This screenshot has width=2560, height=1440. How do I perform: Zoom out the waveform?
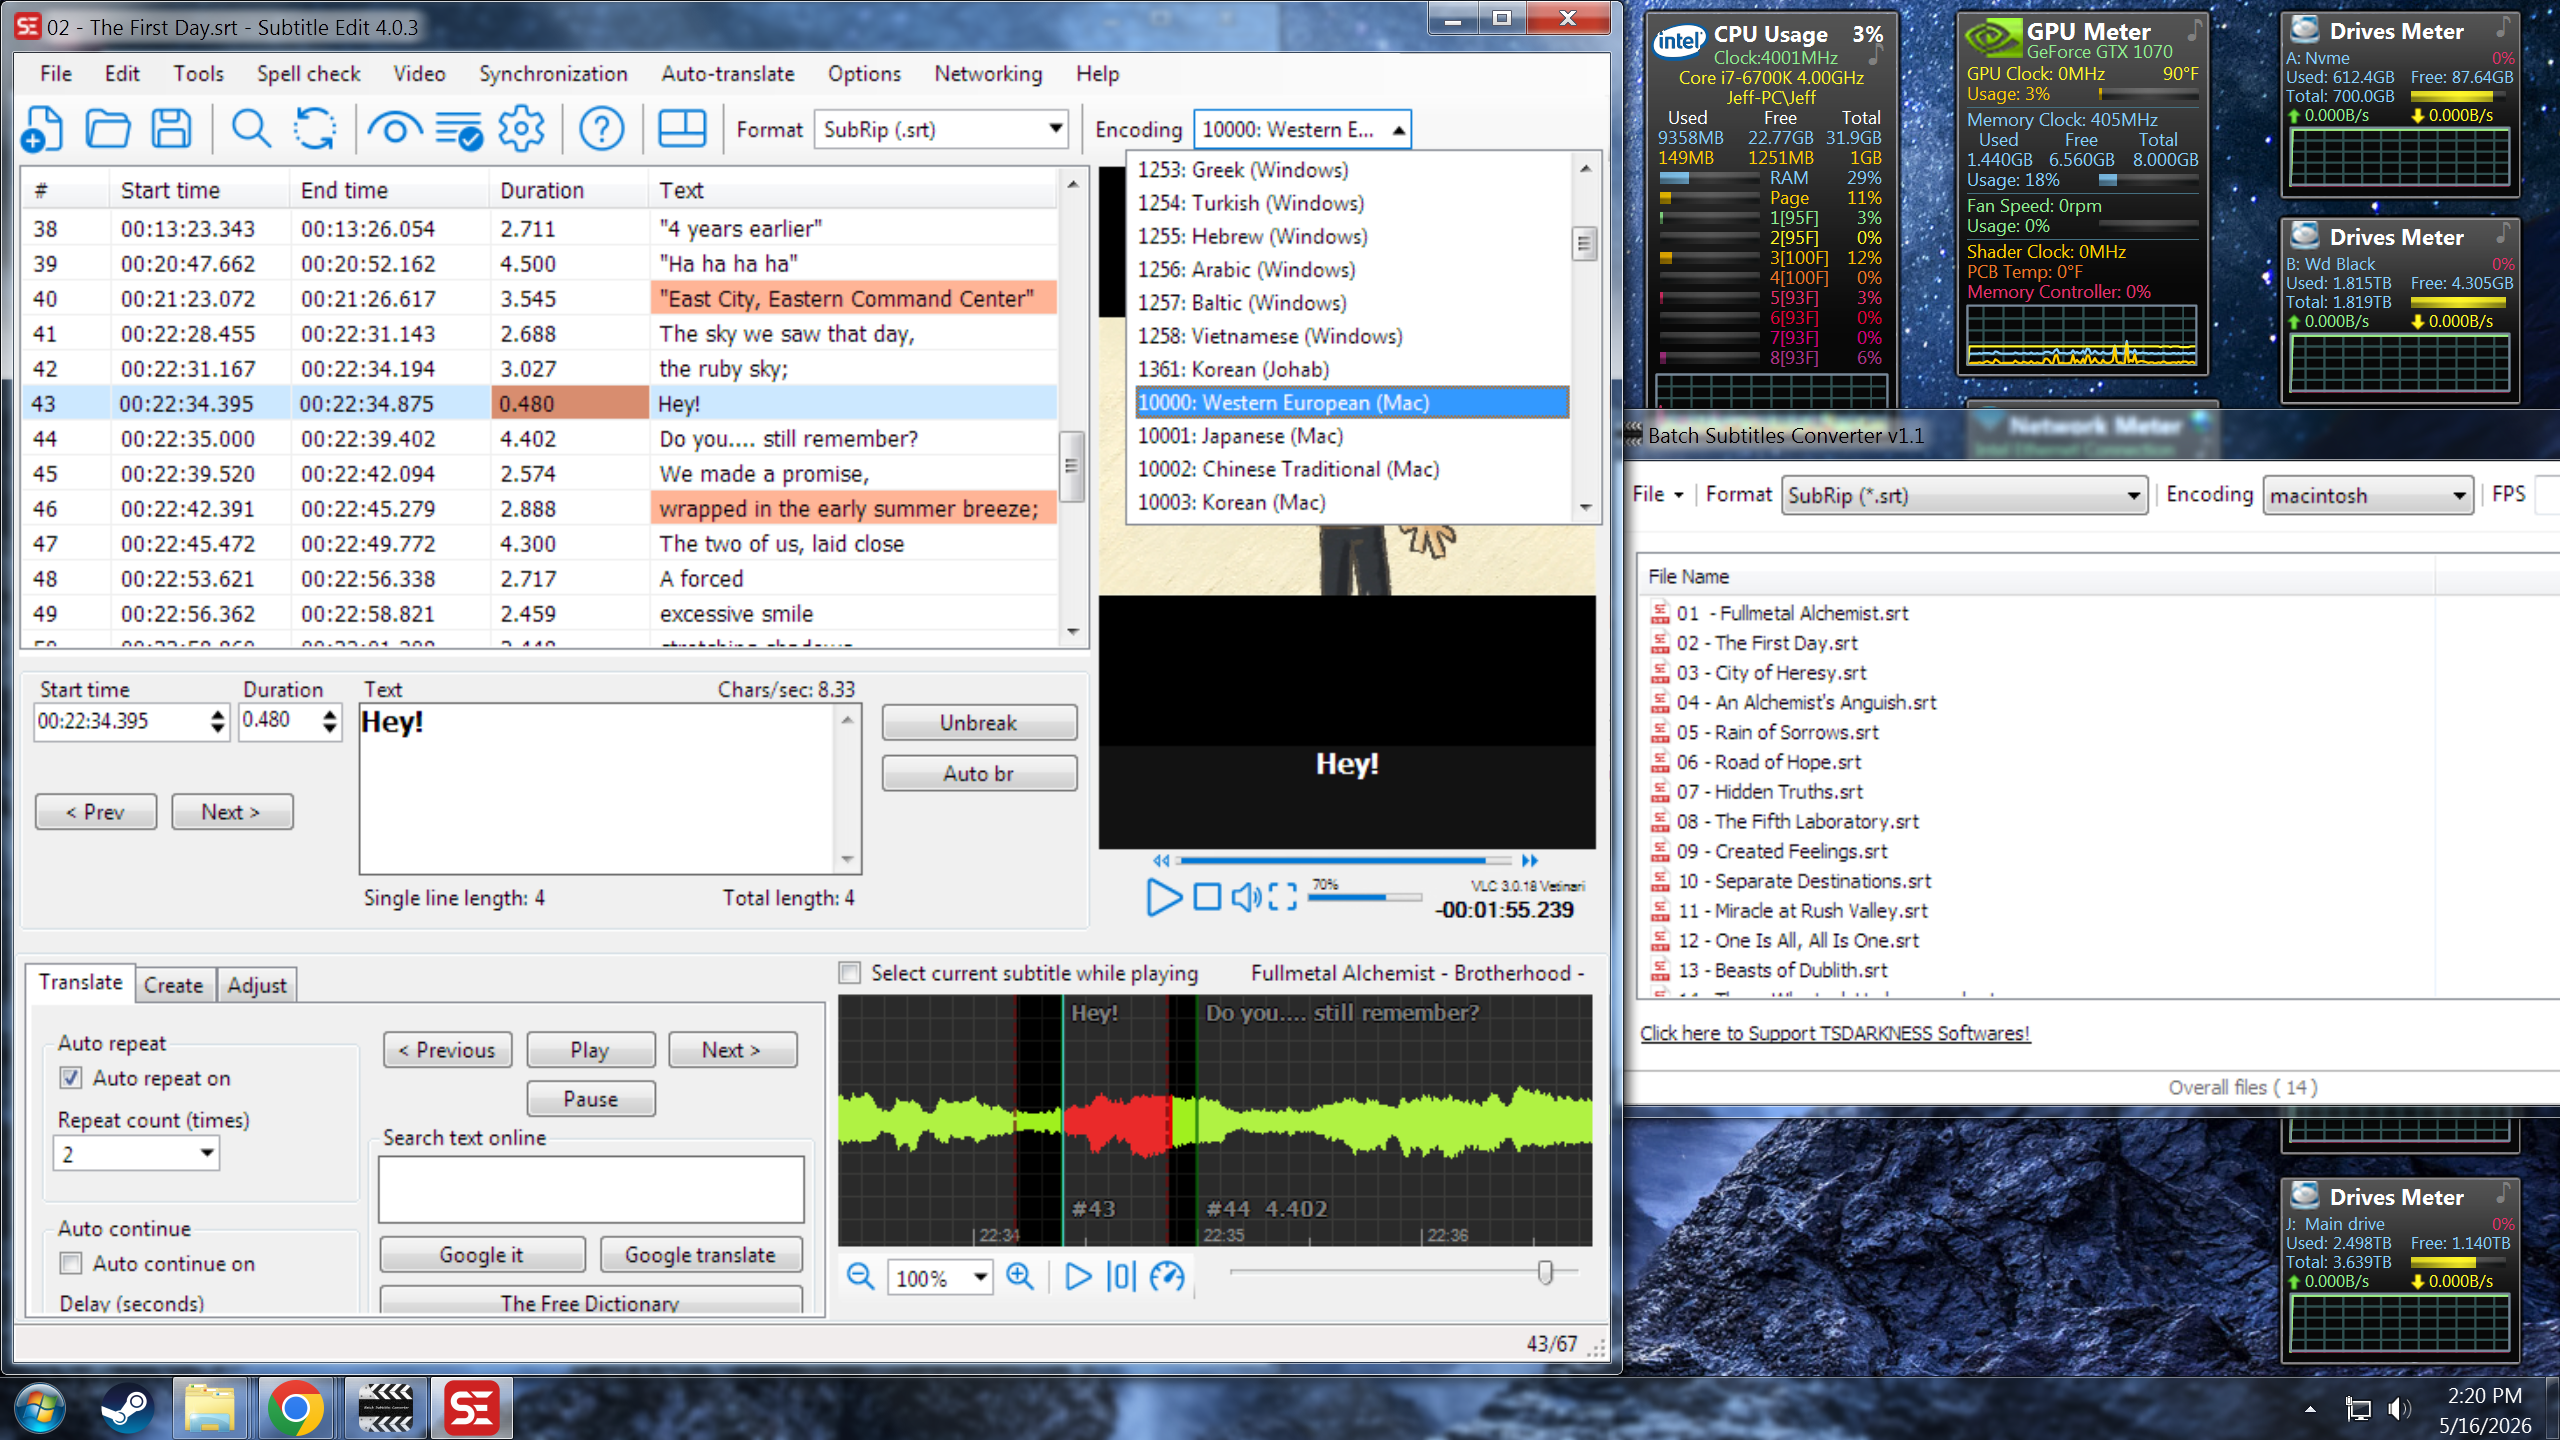[x=860, y=1277]
